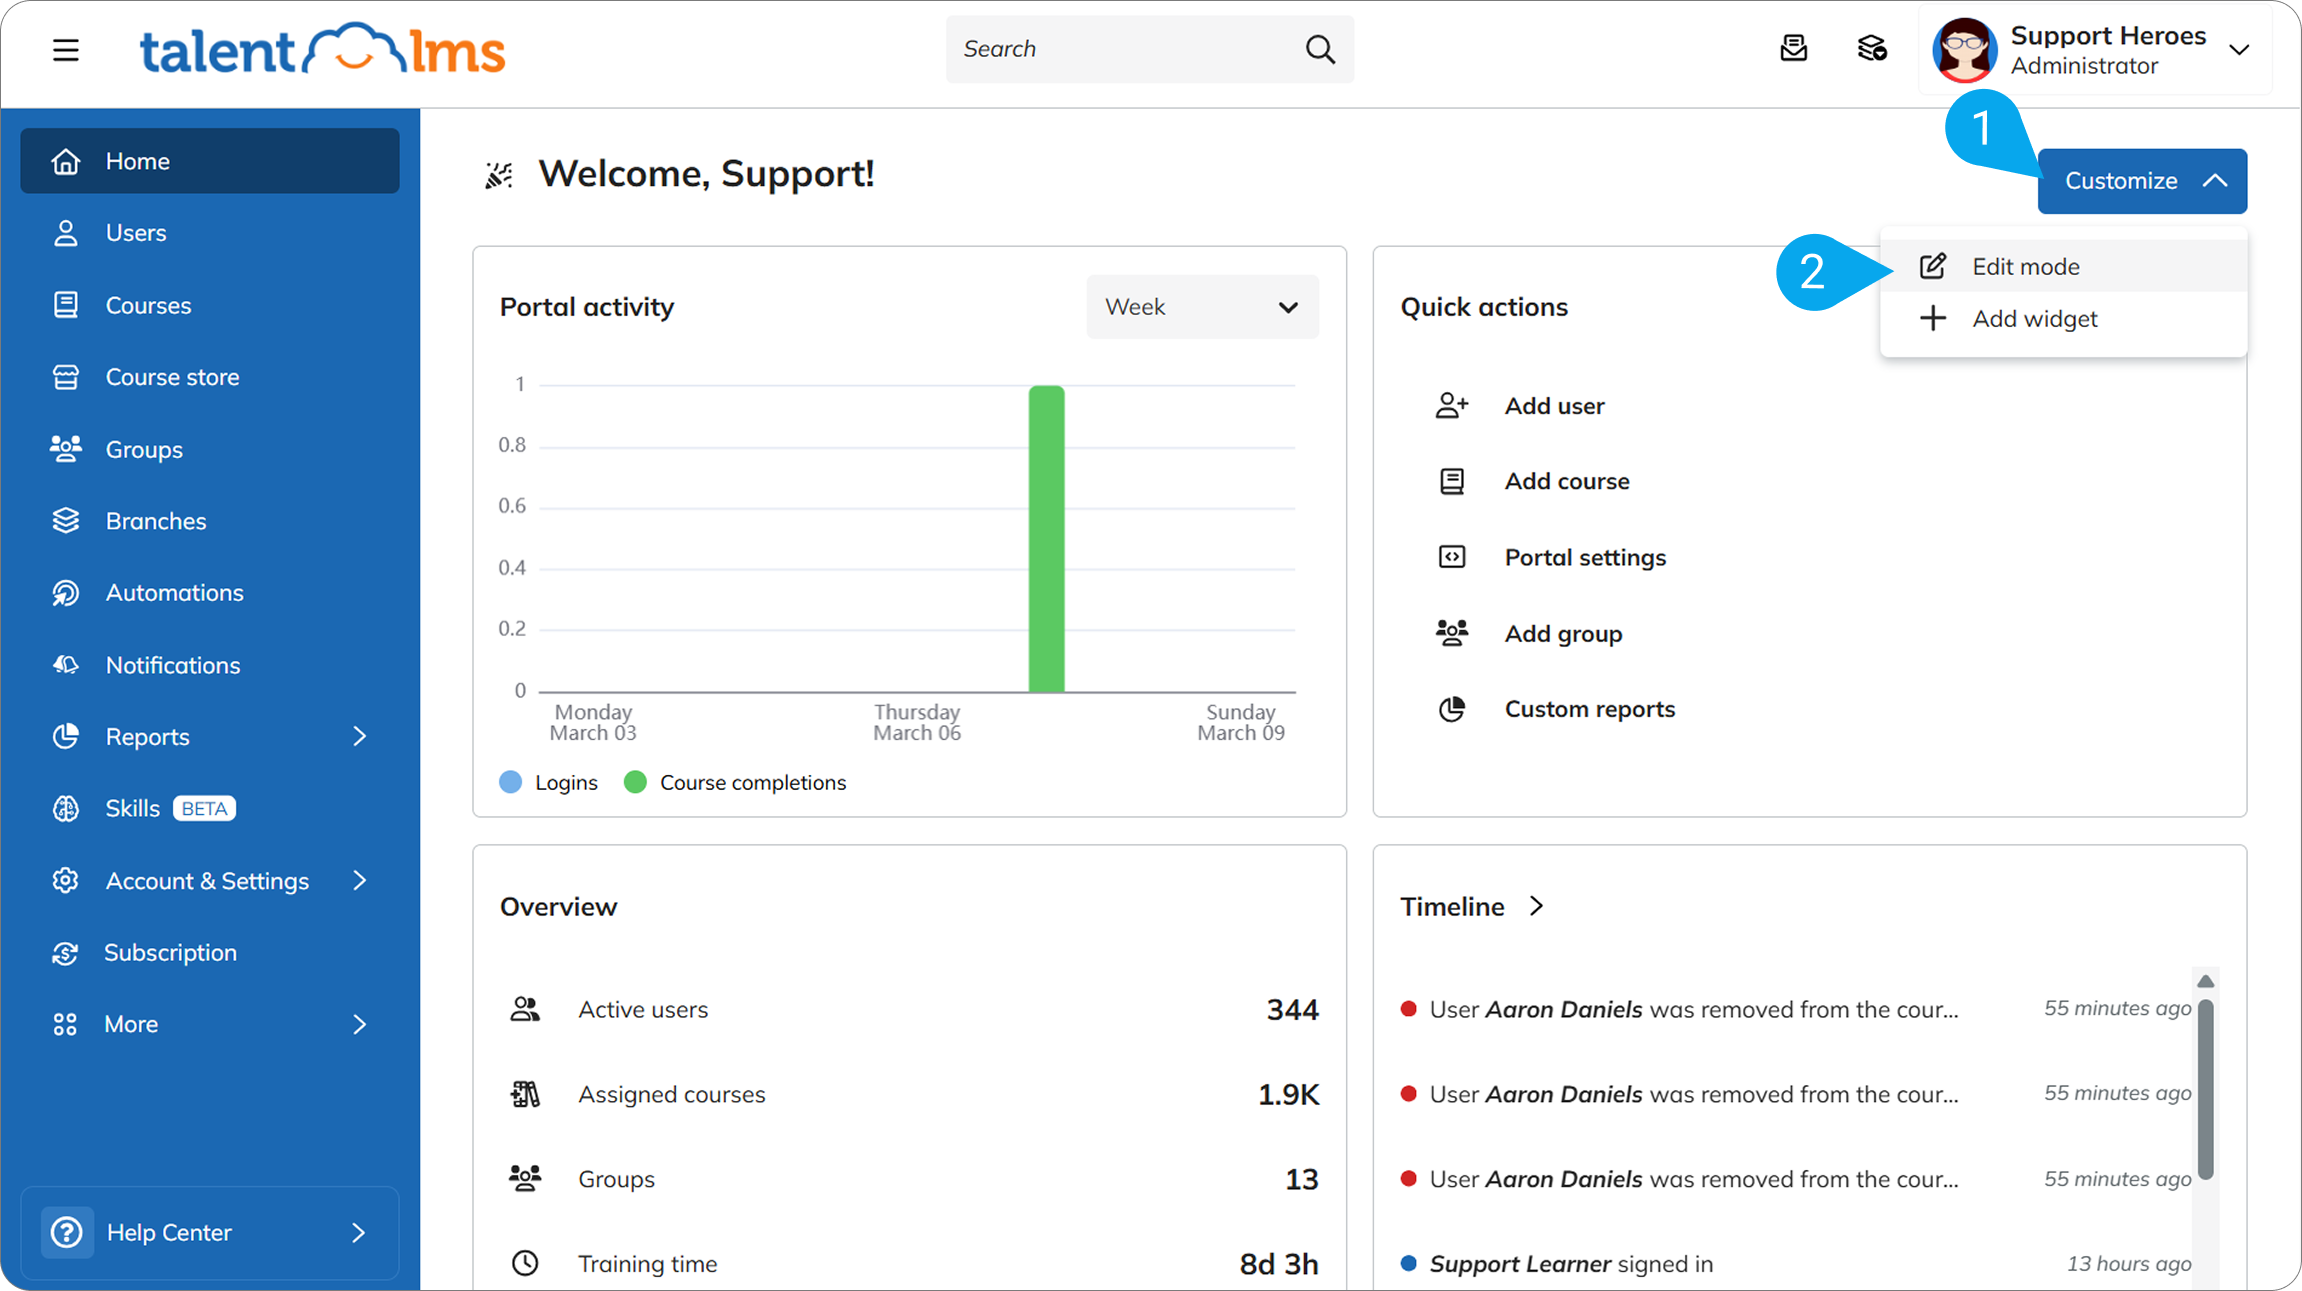Click the Add user quick action icon

(x=1452, y=406)
